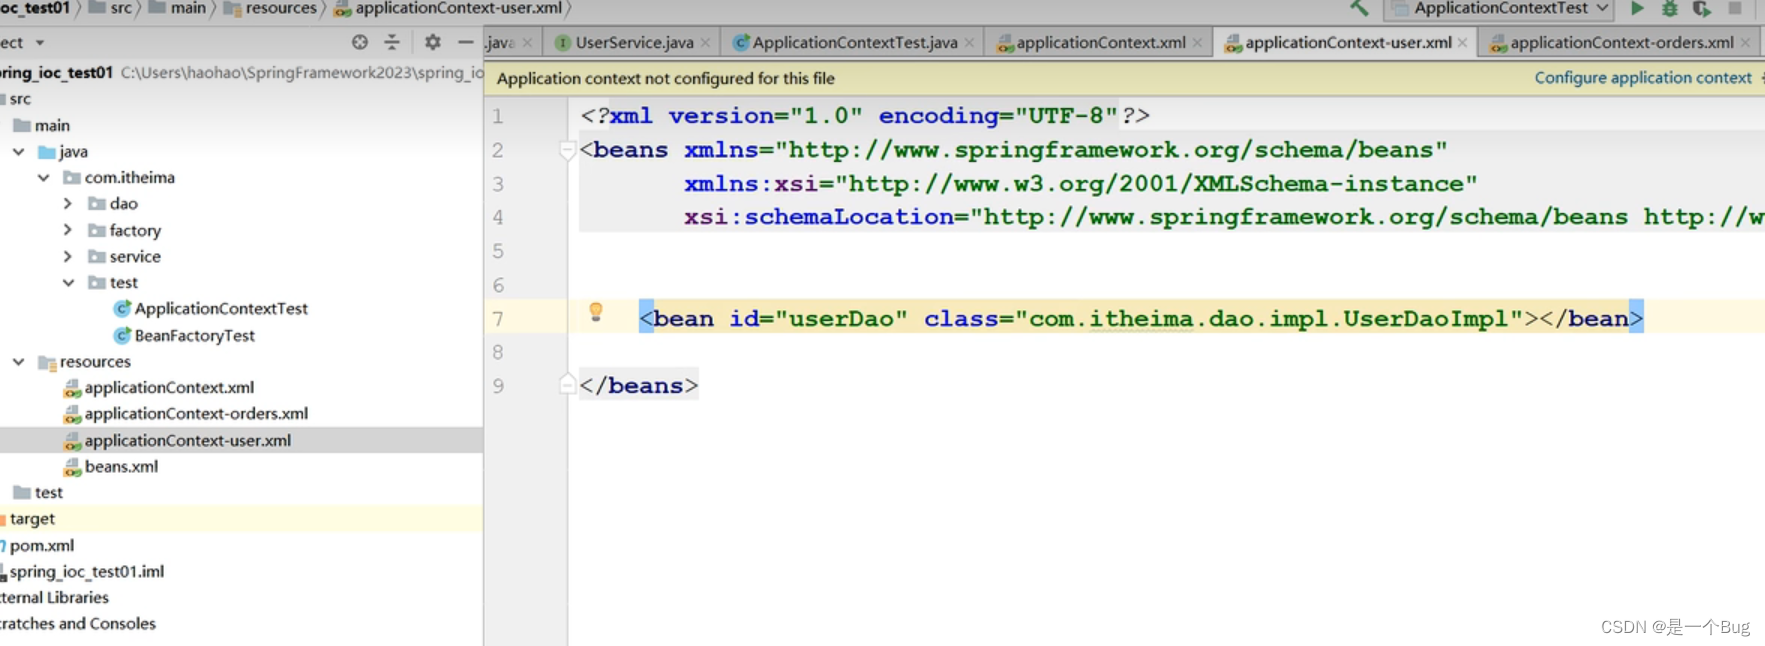The height and width of the screenshot is (646, 1765).
Task: Select spring_ioc_test01.iml file
Action: [86, 571]
